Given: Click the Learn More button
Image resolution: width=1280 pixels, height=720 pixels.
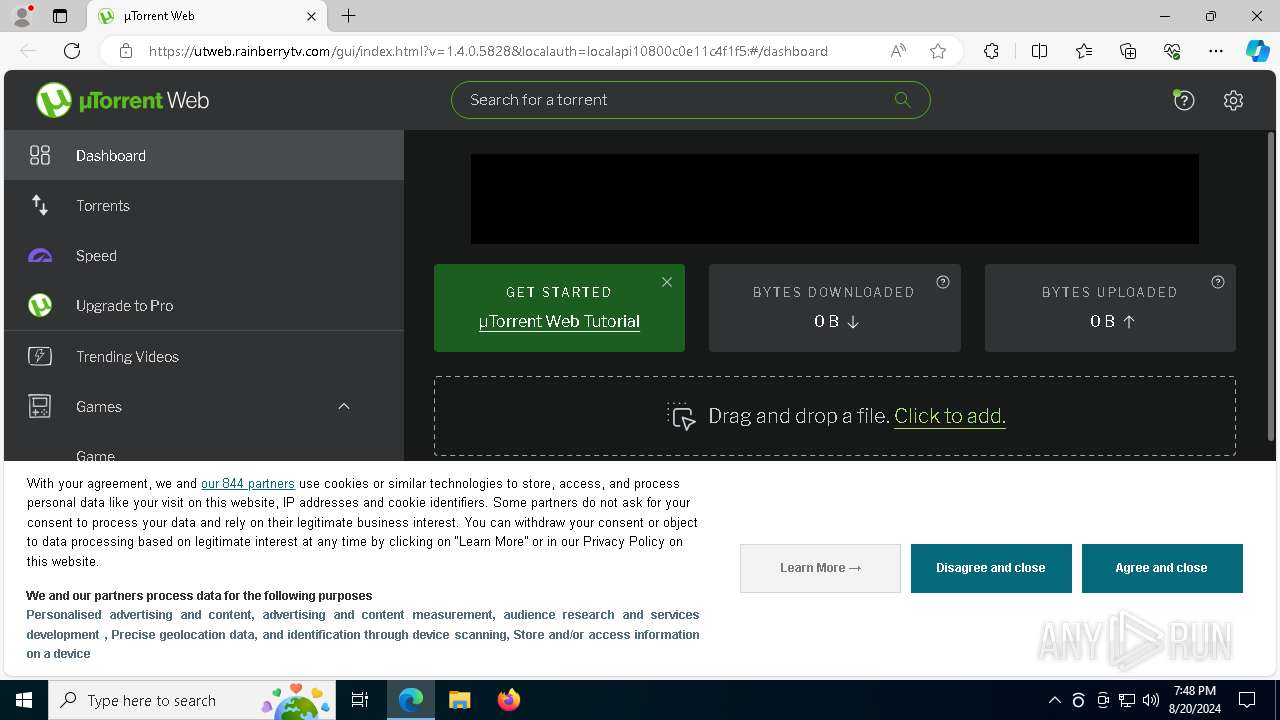Looking at the screenshot, I should tap(821, 568).
